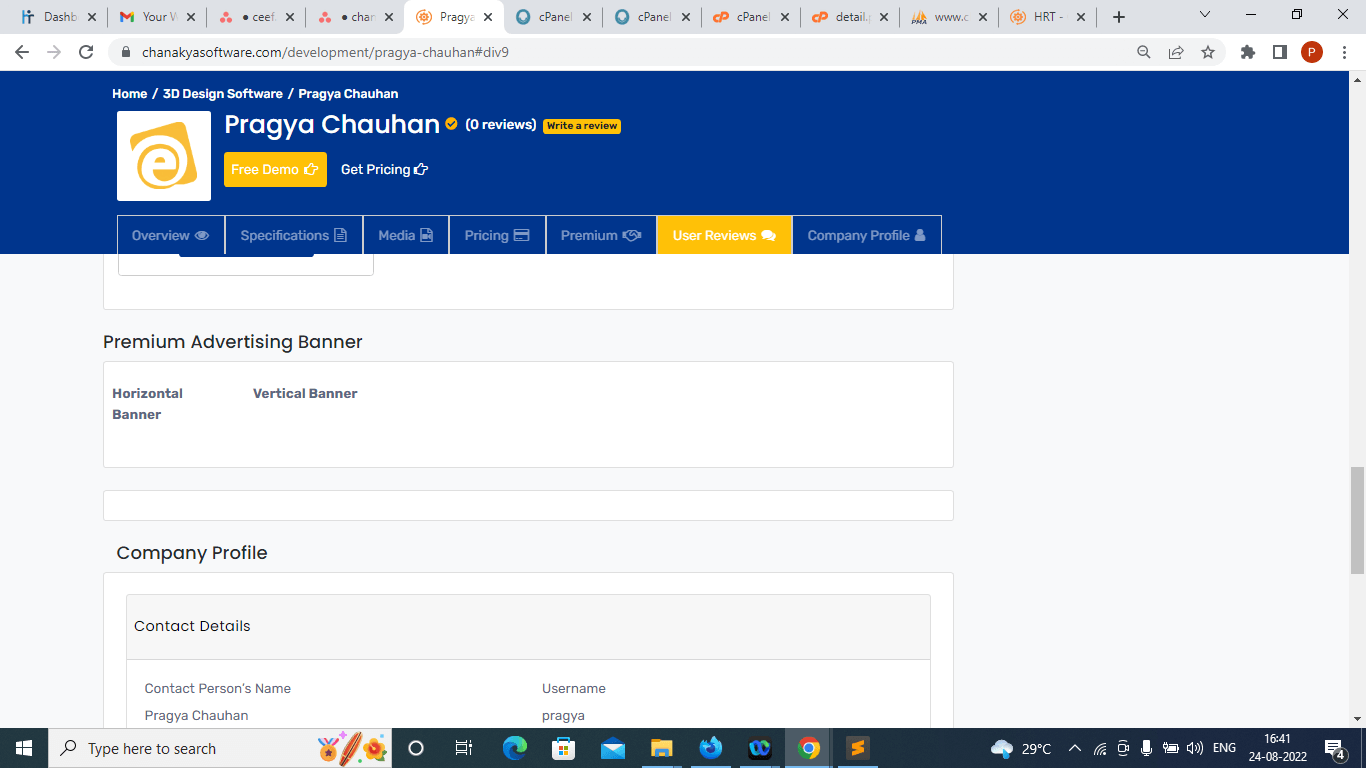Select the User Reviews tab
This screenshot has height=768, width=1366.
tap(724, 235)
